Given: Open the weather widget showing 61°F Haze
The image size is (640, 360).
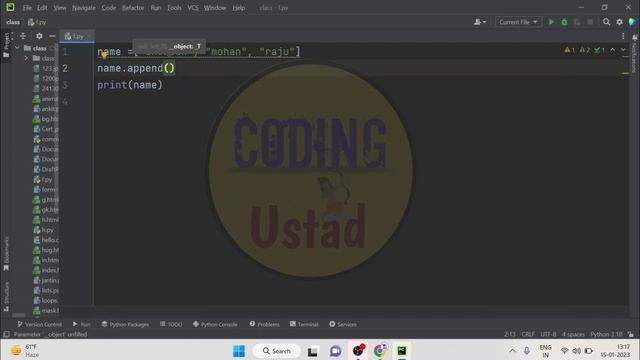Looking at the screenshot, I should [x=25, y=351].
